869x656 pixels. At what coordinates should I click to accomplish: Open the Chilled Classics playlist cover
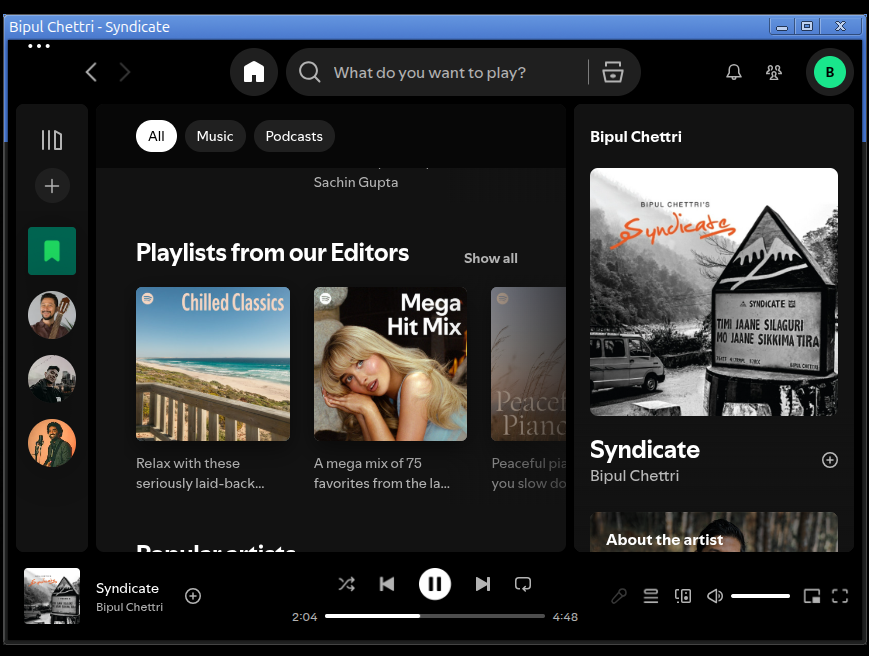213,364
